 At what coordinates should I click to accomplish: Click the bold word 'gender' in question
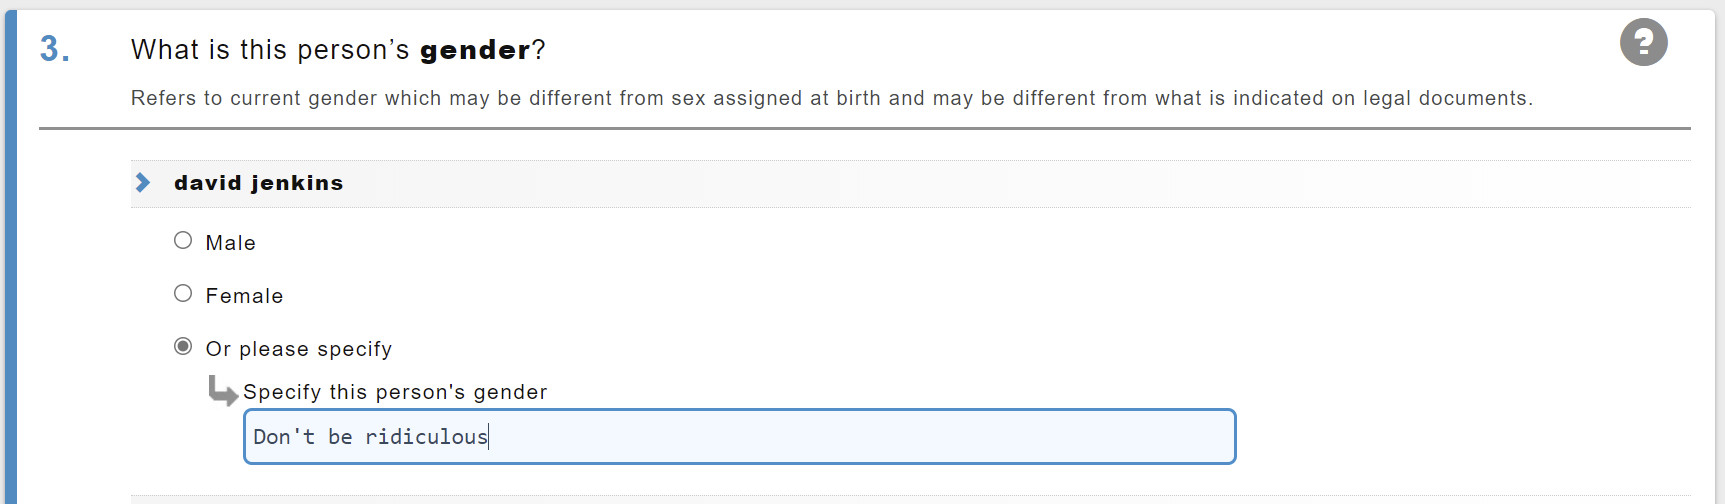tap(475, 50)
